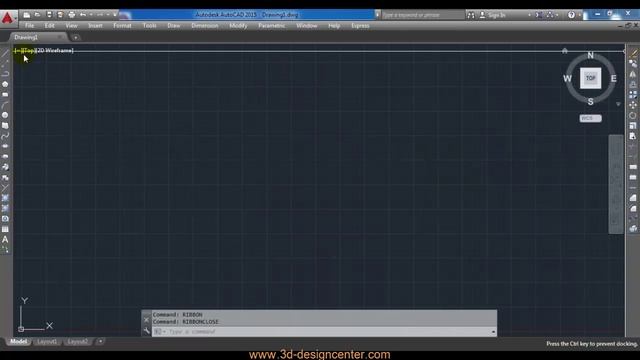The image size is (640, 360).
Task: Click the Insert Block icon in Draw toolbar
Action: click(5, 167)
